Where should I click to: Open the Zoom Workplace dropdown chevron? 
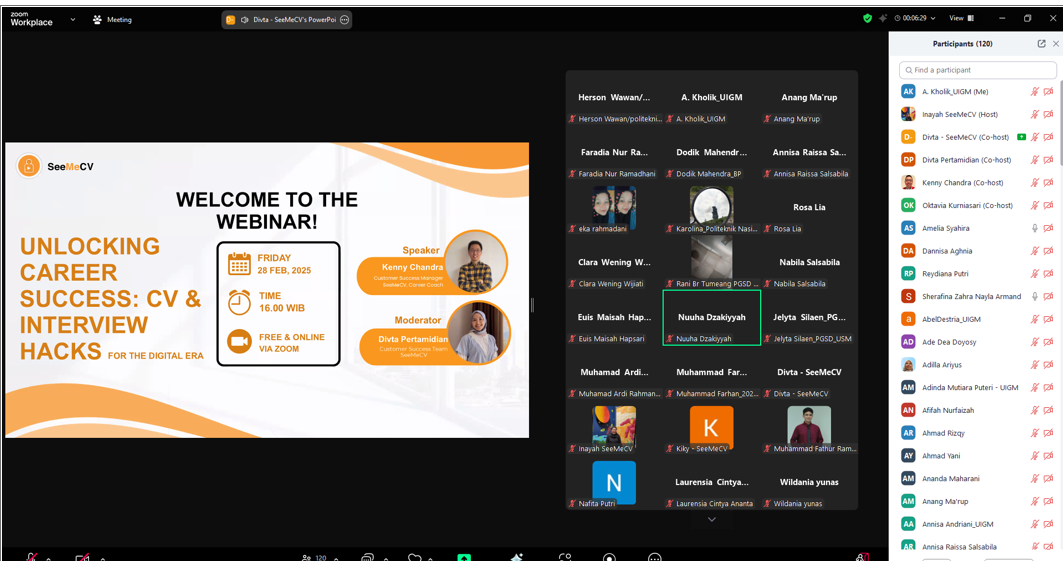click(73, 20)
